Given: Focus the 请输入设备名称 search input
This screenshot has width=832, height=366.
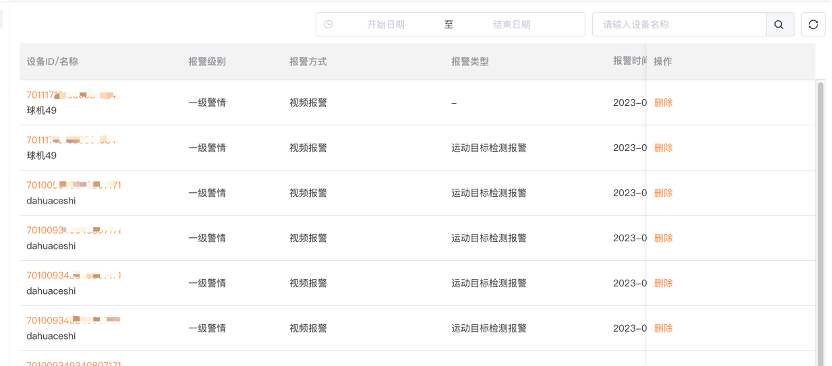Looking at the screenshot, I should (679, 24).
